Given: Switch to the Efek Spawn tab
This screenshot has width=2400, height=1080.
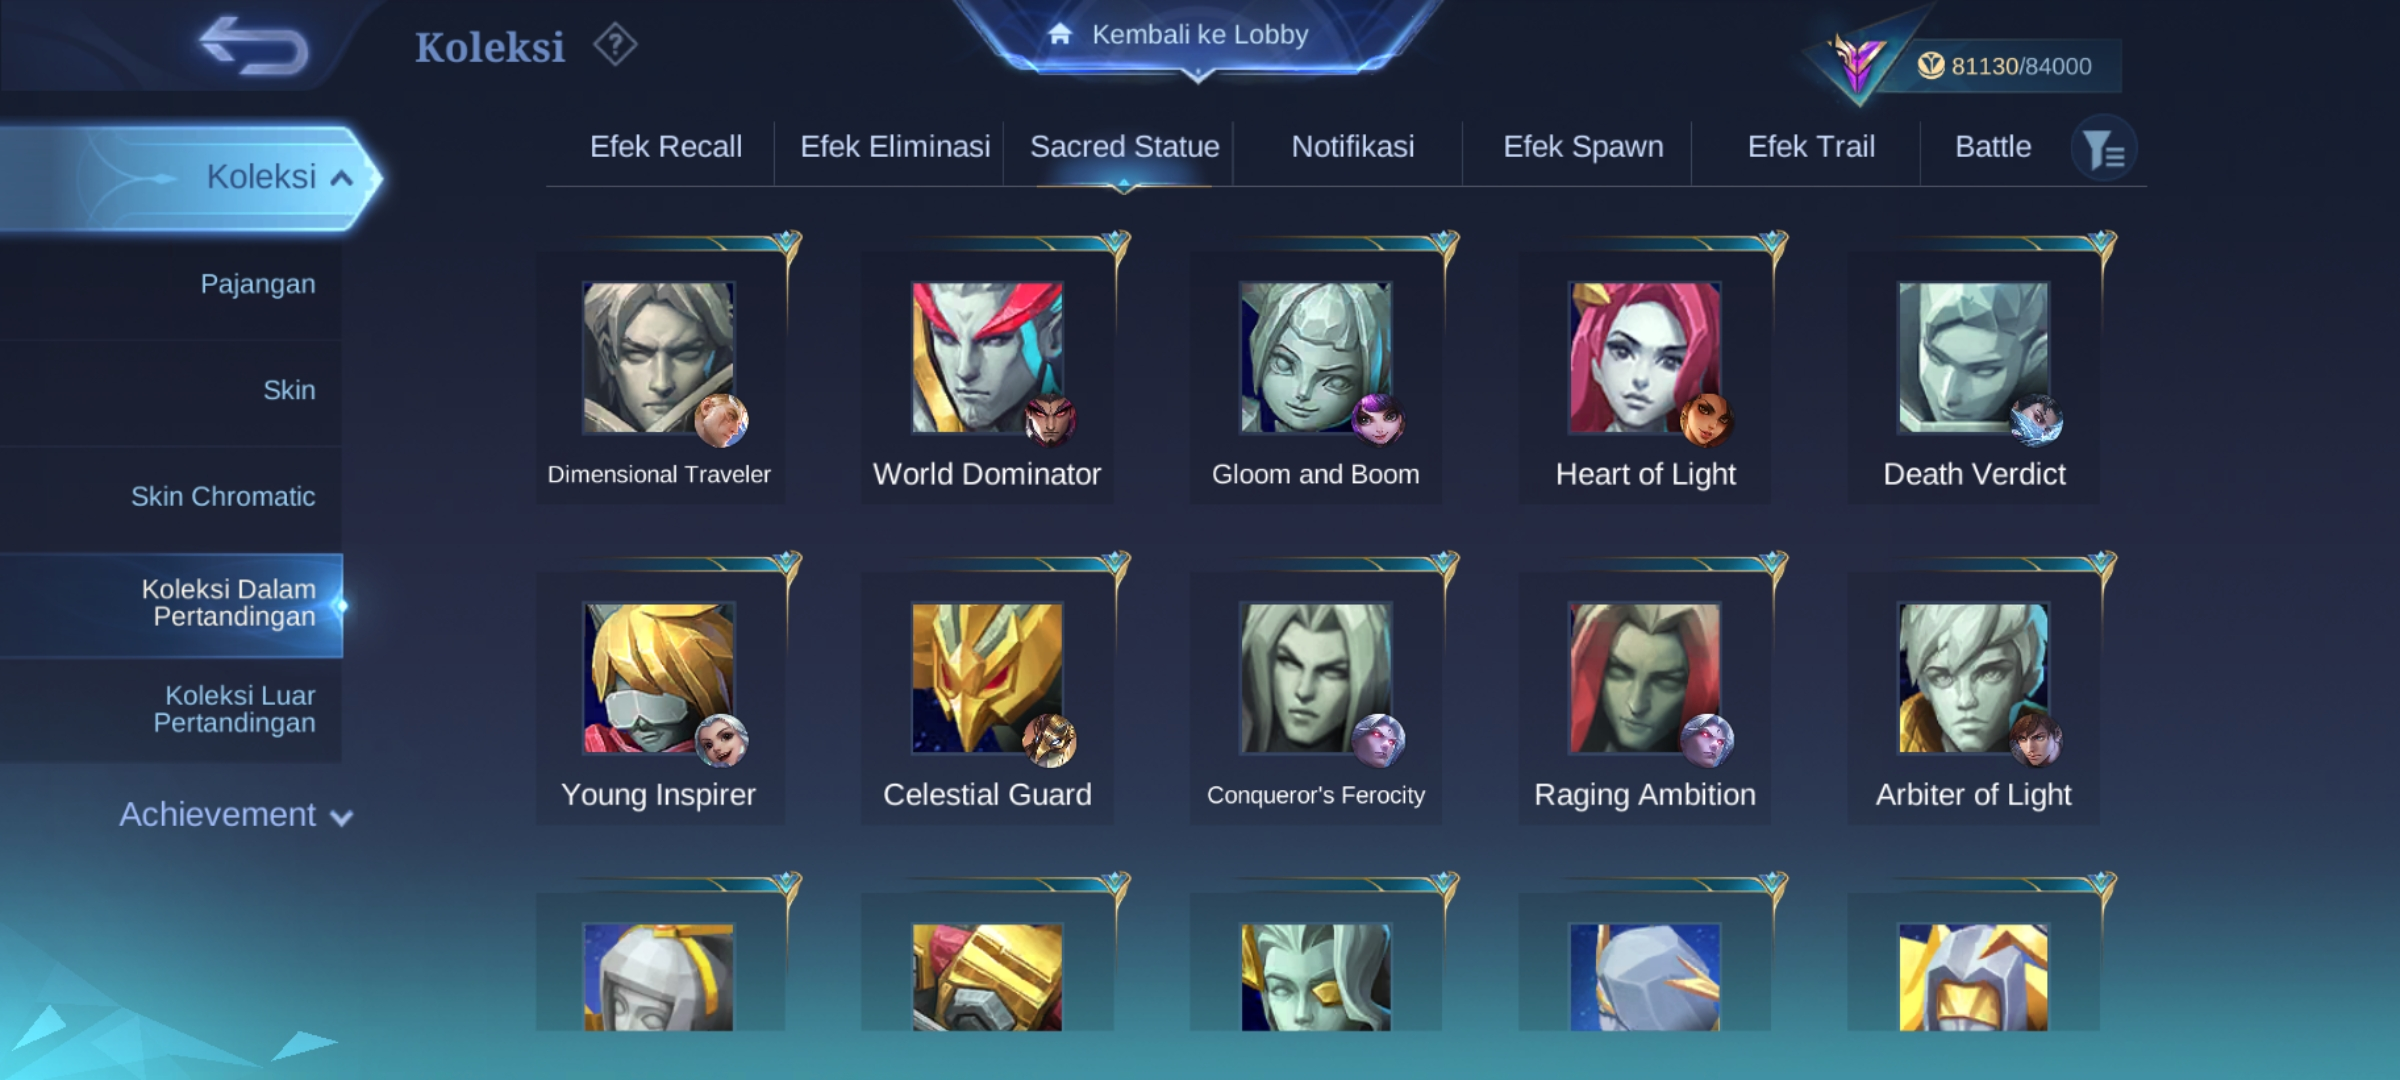Looking at the screenshot, I should tap(1583, 147).
